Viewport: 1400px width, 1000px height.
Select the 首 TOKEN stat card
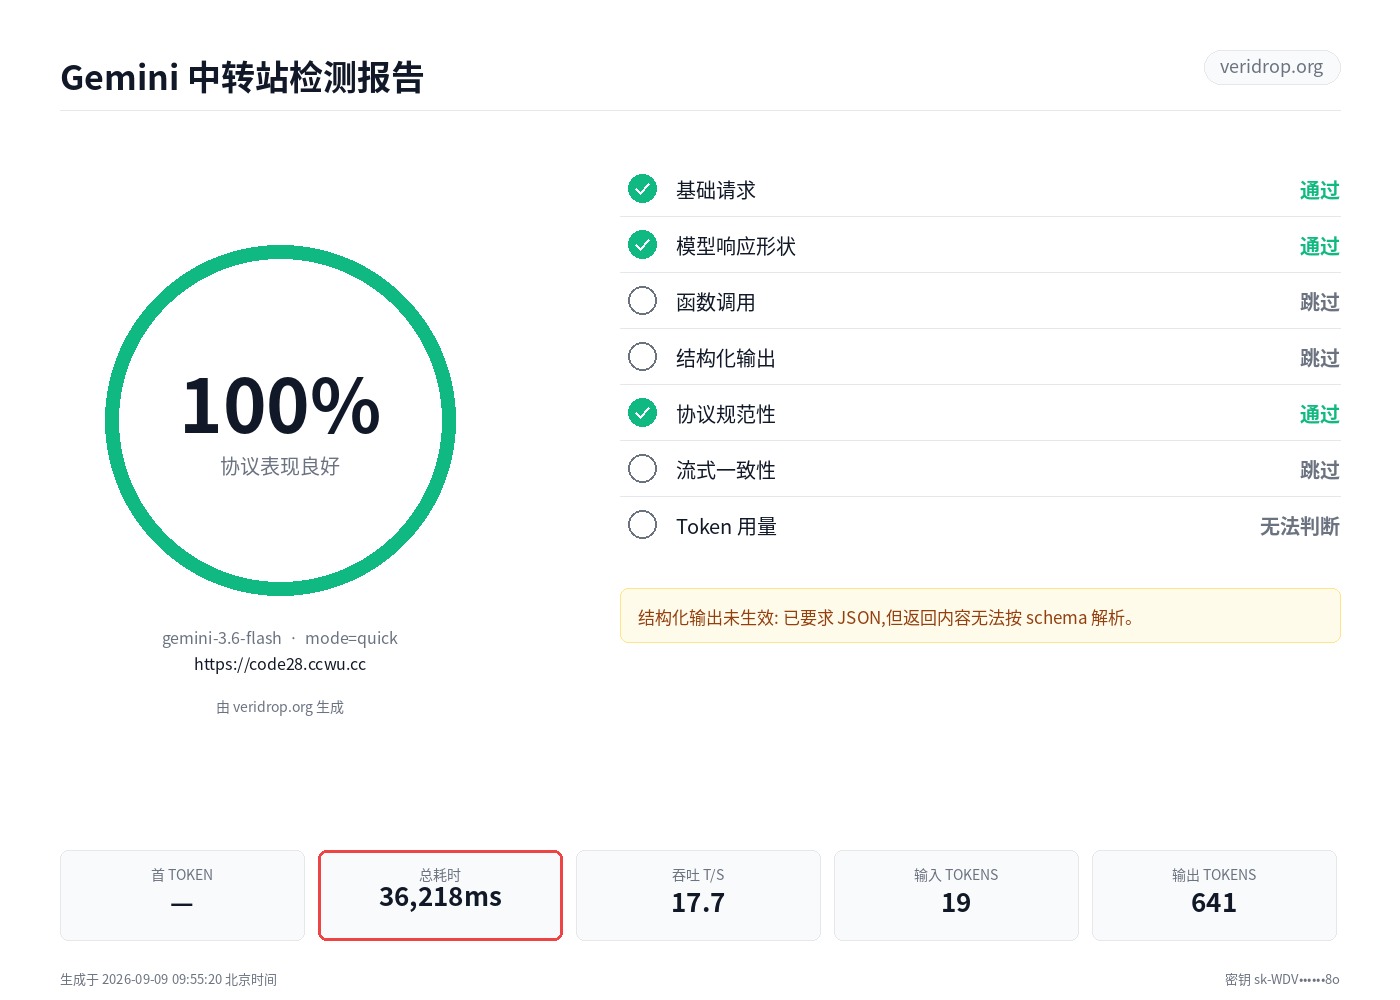point(182,895)
